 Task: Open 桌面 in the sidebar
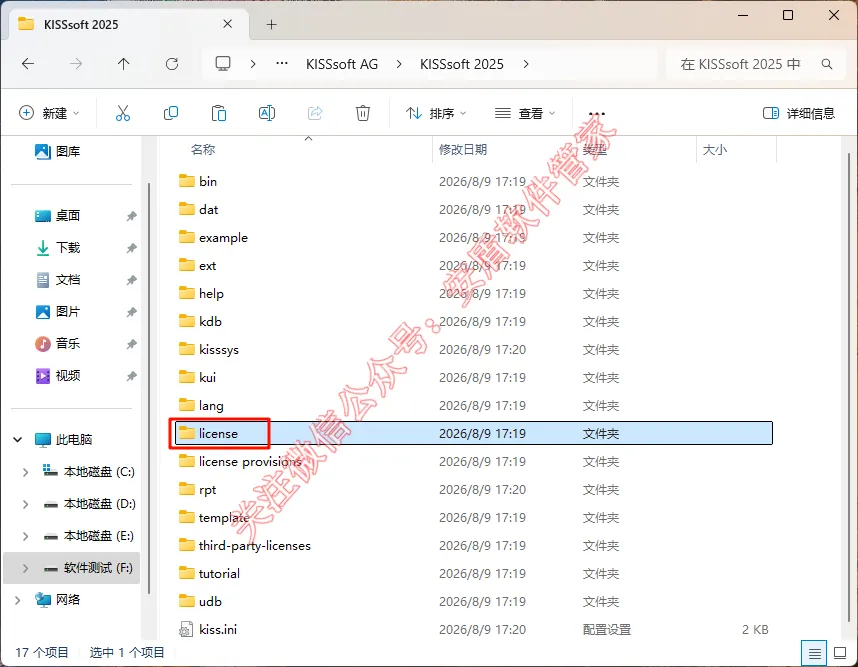tap(57, 216)
